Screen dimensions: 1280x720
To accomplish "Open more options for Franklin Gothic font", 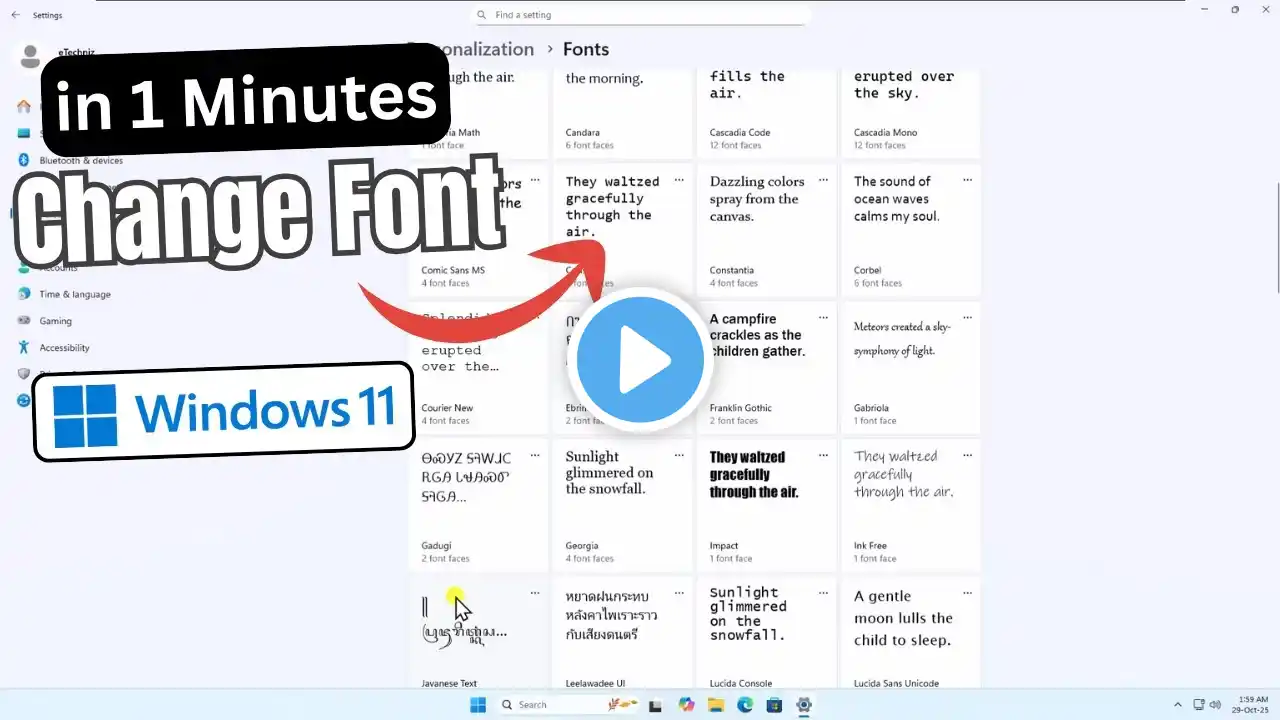I will [823, 318].
